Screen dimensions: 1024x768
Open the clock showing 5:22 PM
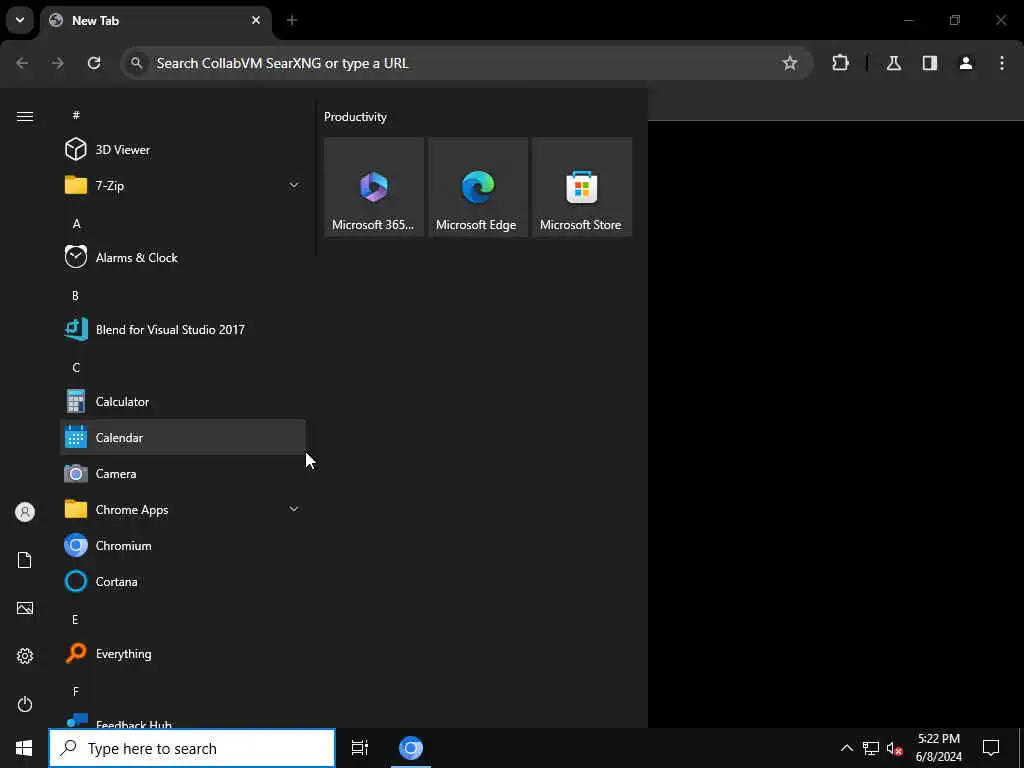[938, 748]
